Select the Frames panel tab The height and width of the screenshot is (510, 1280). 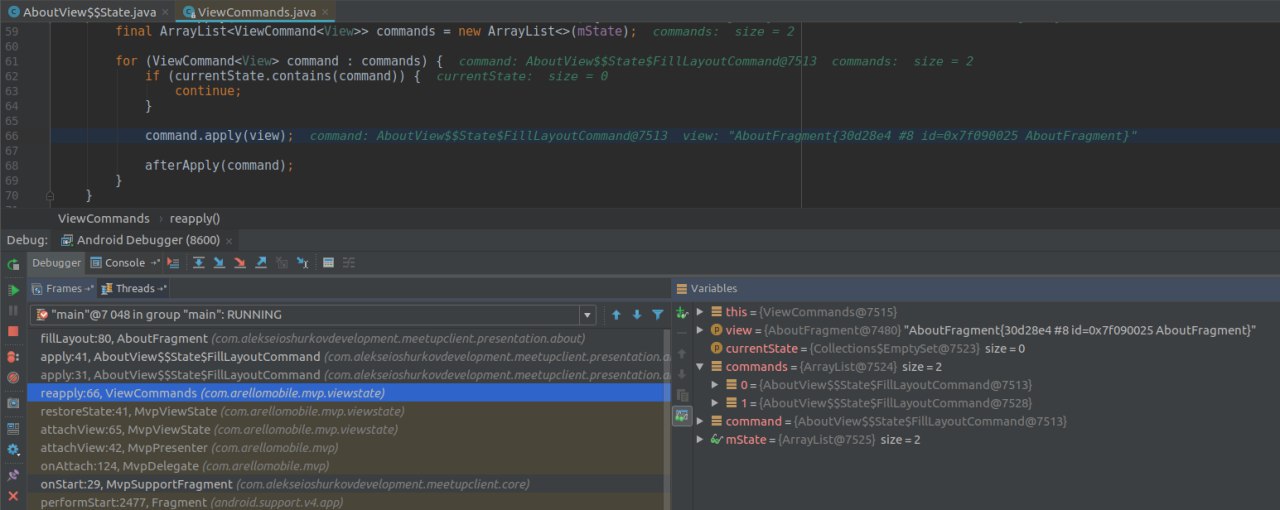pos(62,288)
